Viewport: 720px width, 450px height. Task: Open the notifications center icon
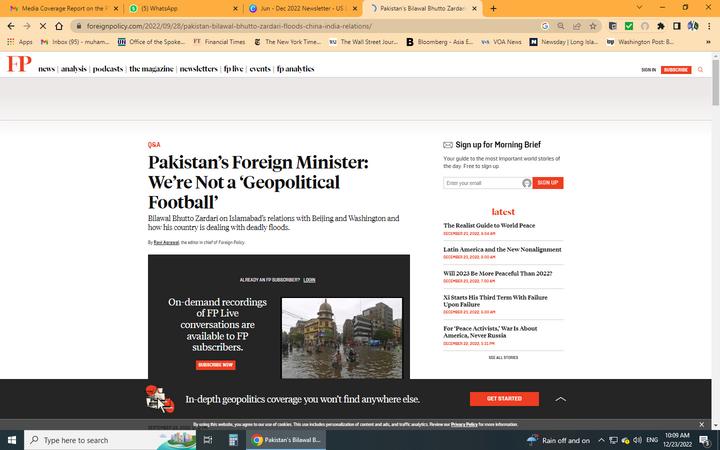click(705, 440)
